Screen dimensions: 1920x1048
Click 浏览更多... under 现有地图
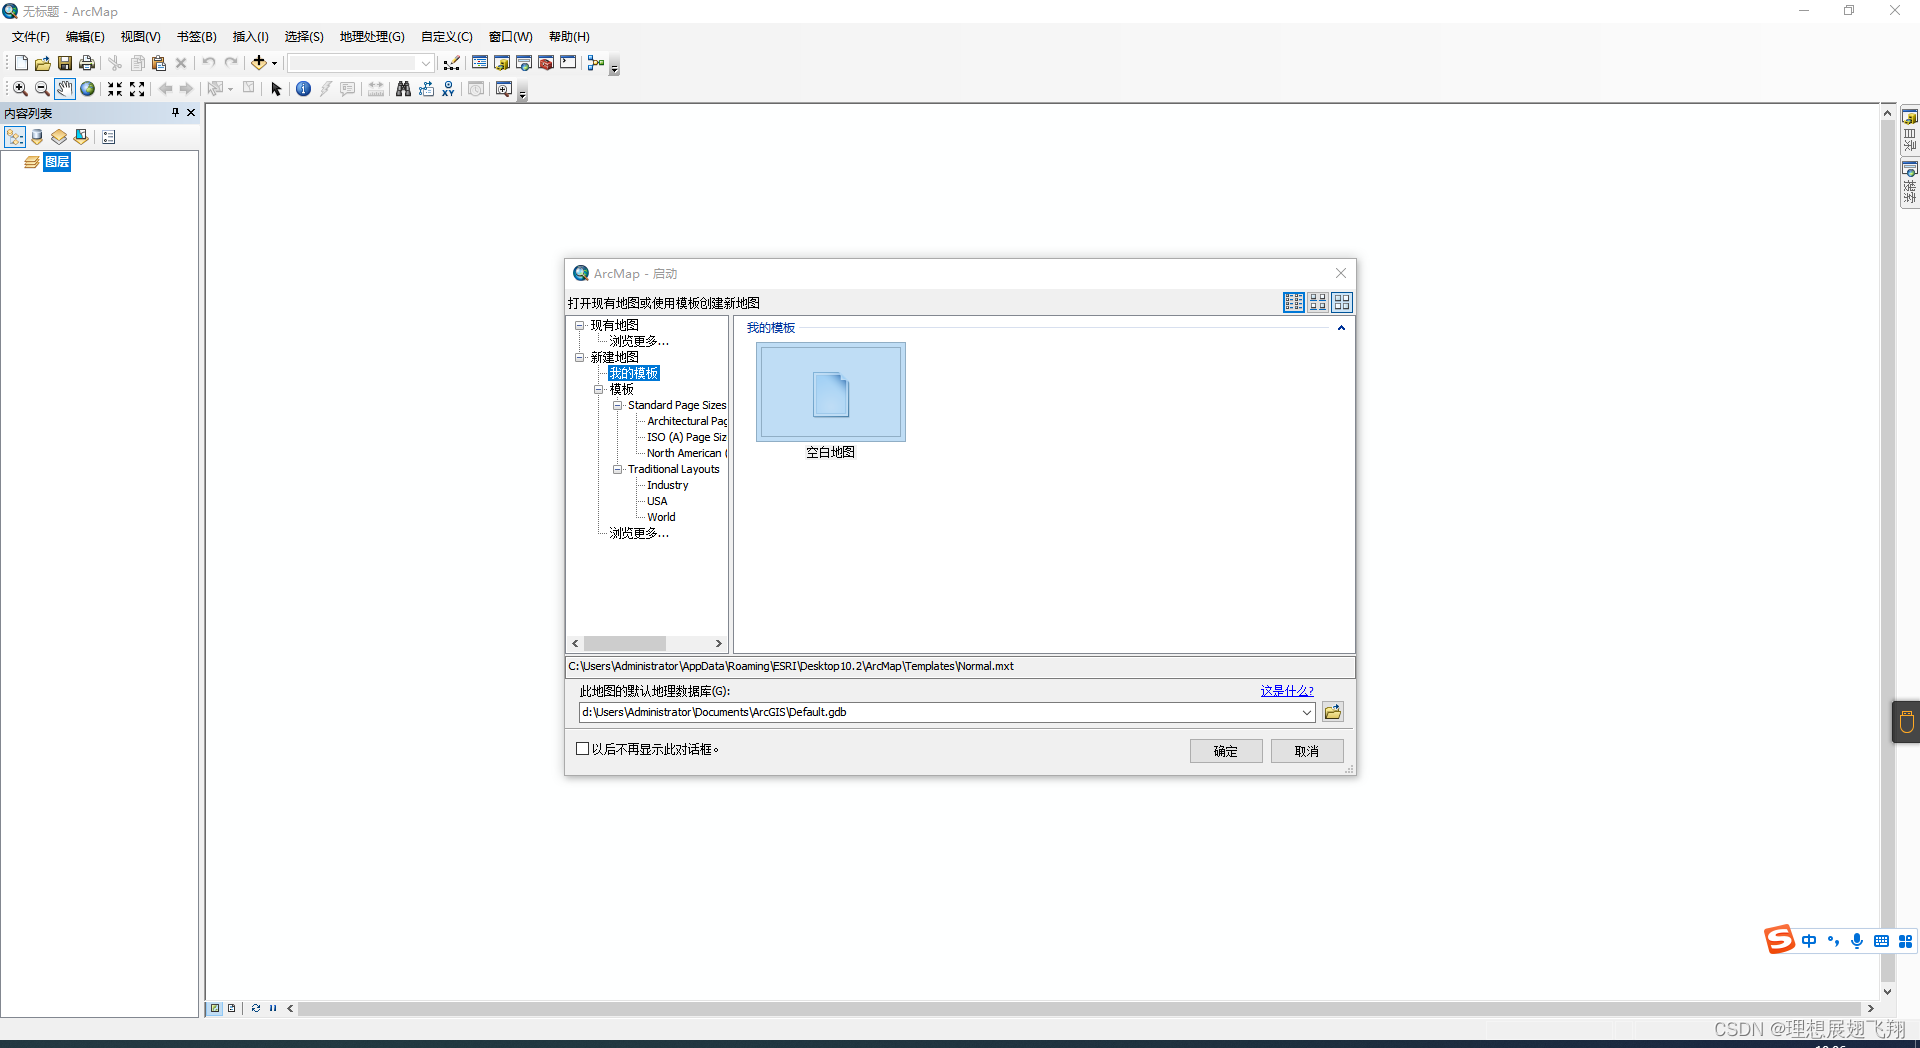click(x=639, y=341)
